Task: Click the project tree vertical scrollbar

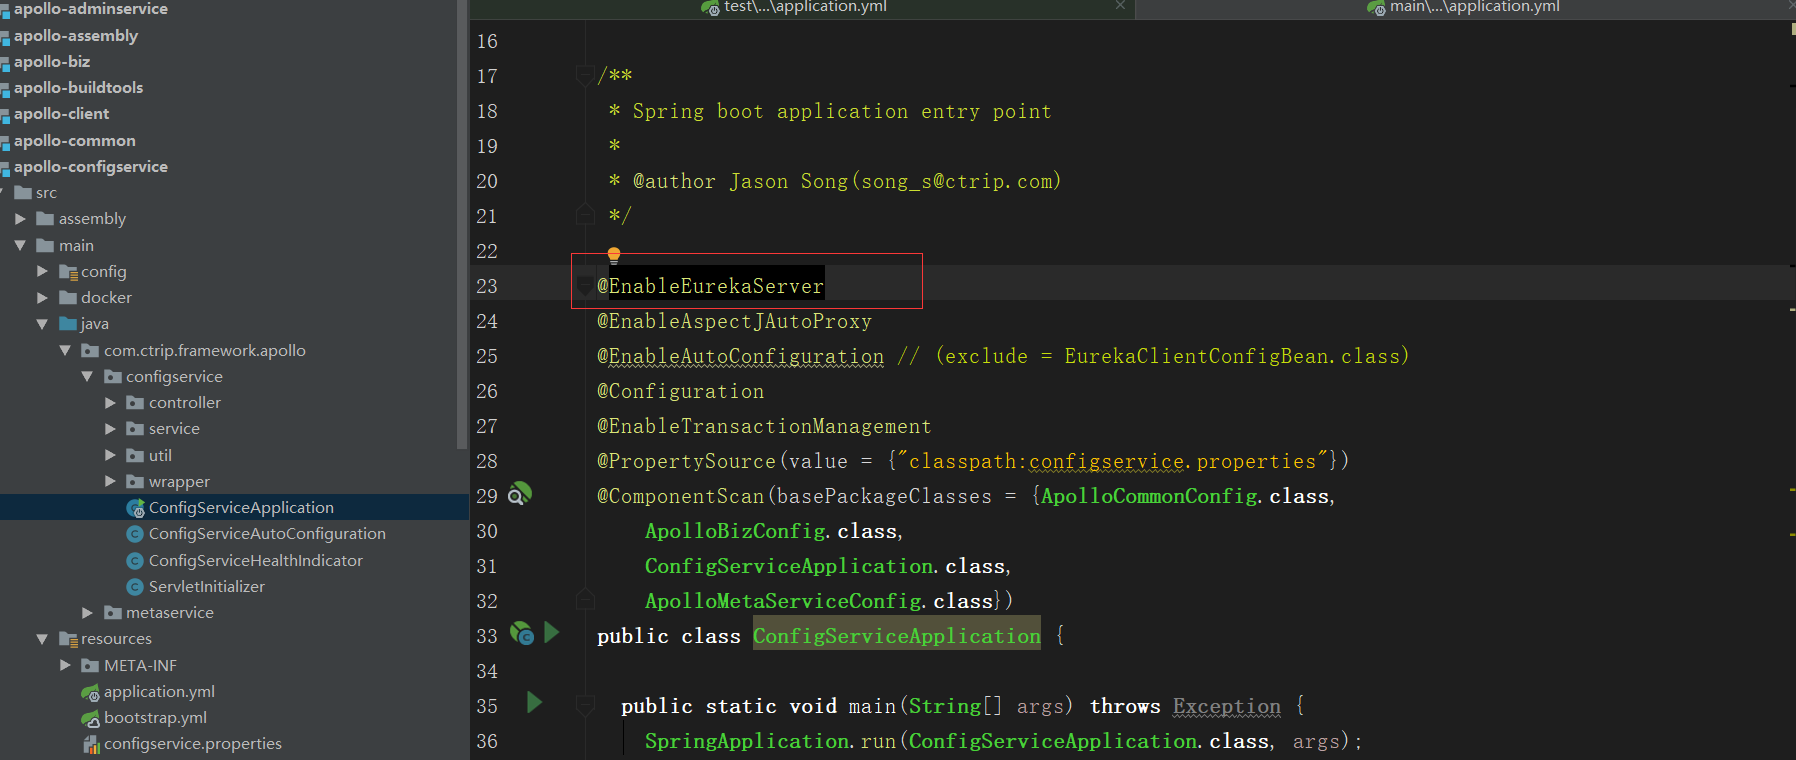Action: pos(462,225)
